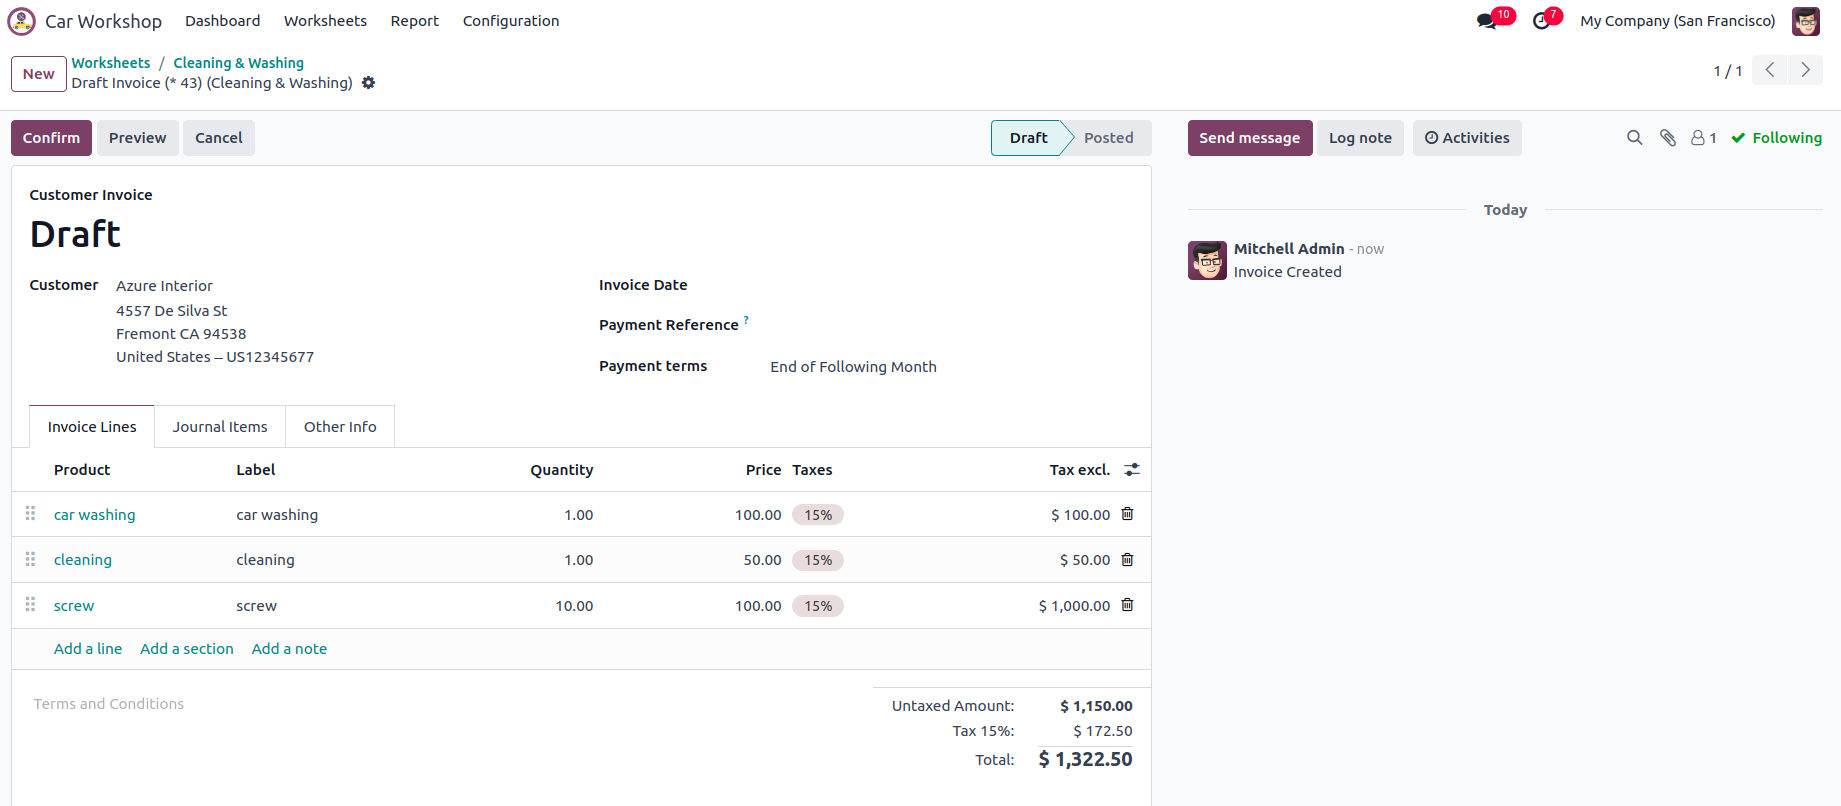The image size is (1841, 806).
Task: Go to next record arrow
Action: pyautogui.click(x=1805, y=70)
